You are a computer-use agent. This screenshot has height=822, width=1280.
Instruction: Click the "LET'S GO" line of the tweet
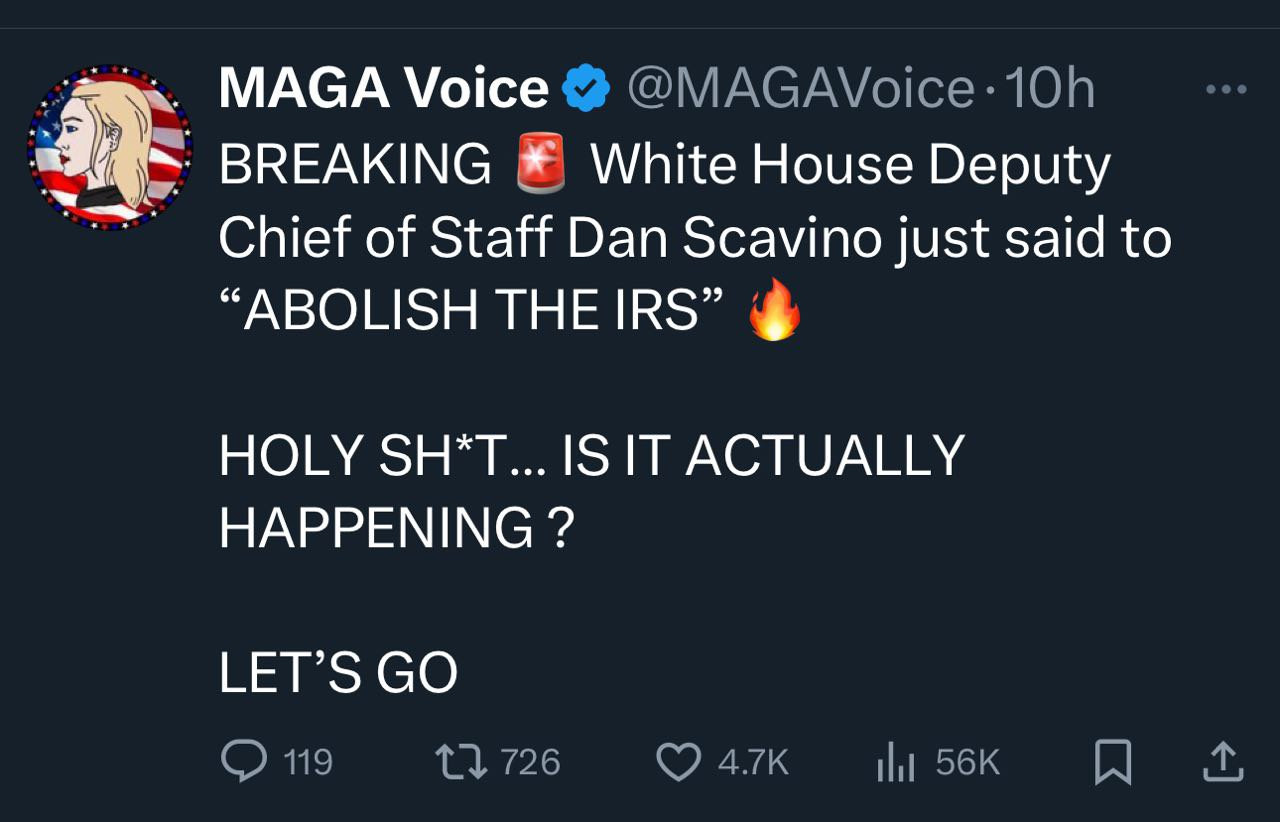click(338, 673)
